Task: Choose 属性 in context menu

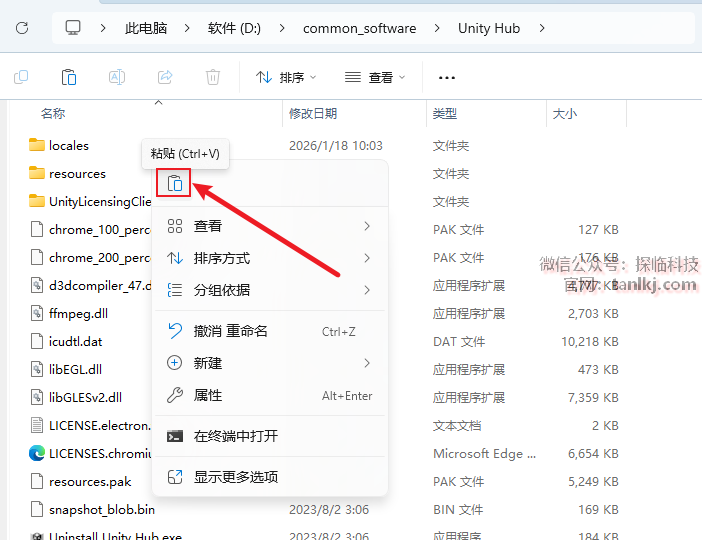Action: point(270,395)
